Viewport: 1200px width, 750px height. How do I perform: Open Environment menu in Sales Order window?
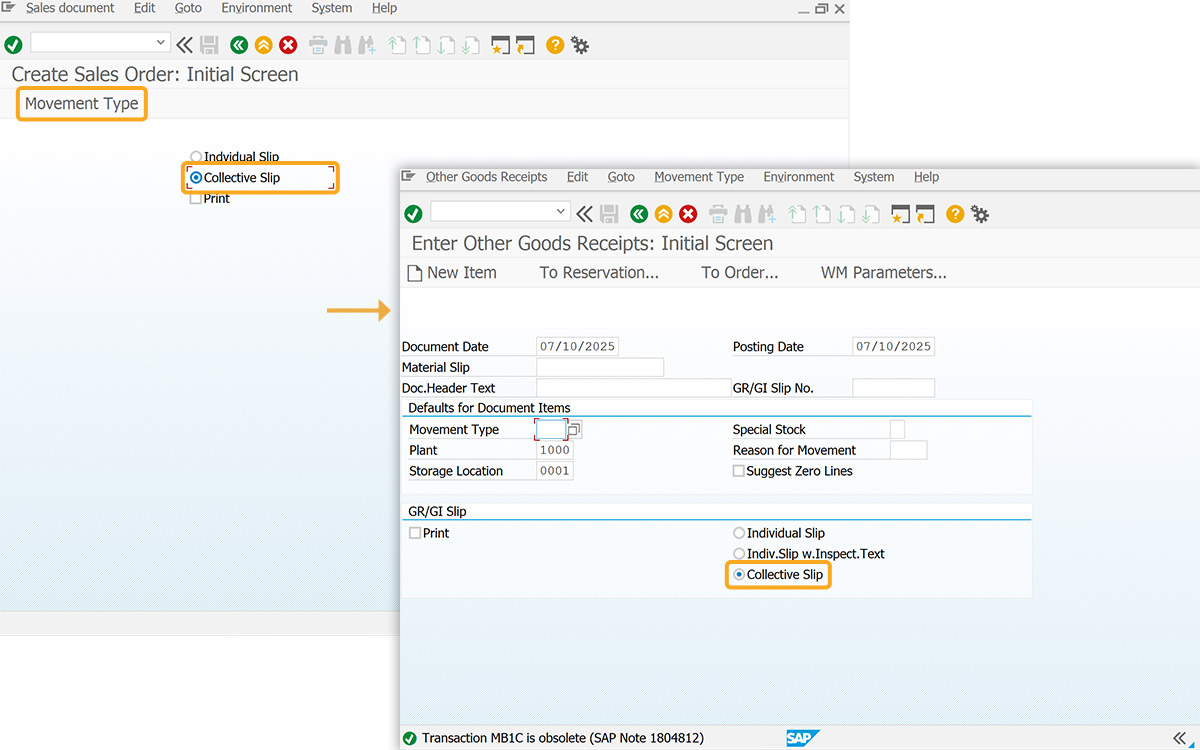pyautogui.click(x=257, y=8)
